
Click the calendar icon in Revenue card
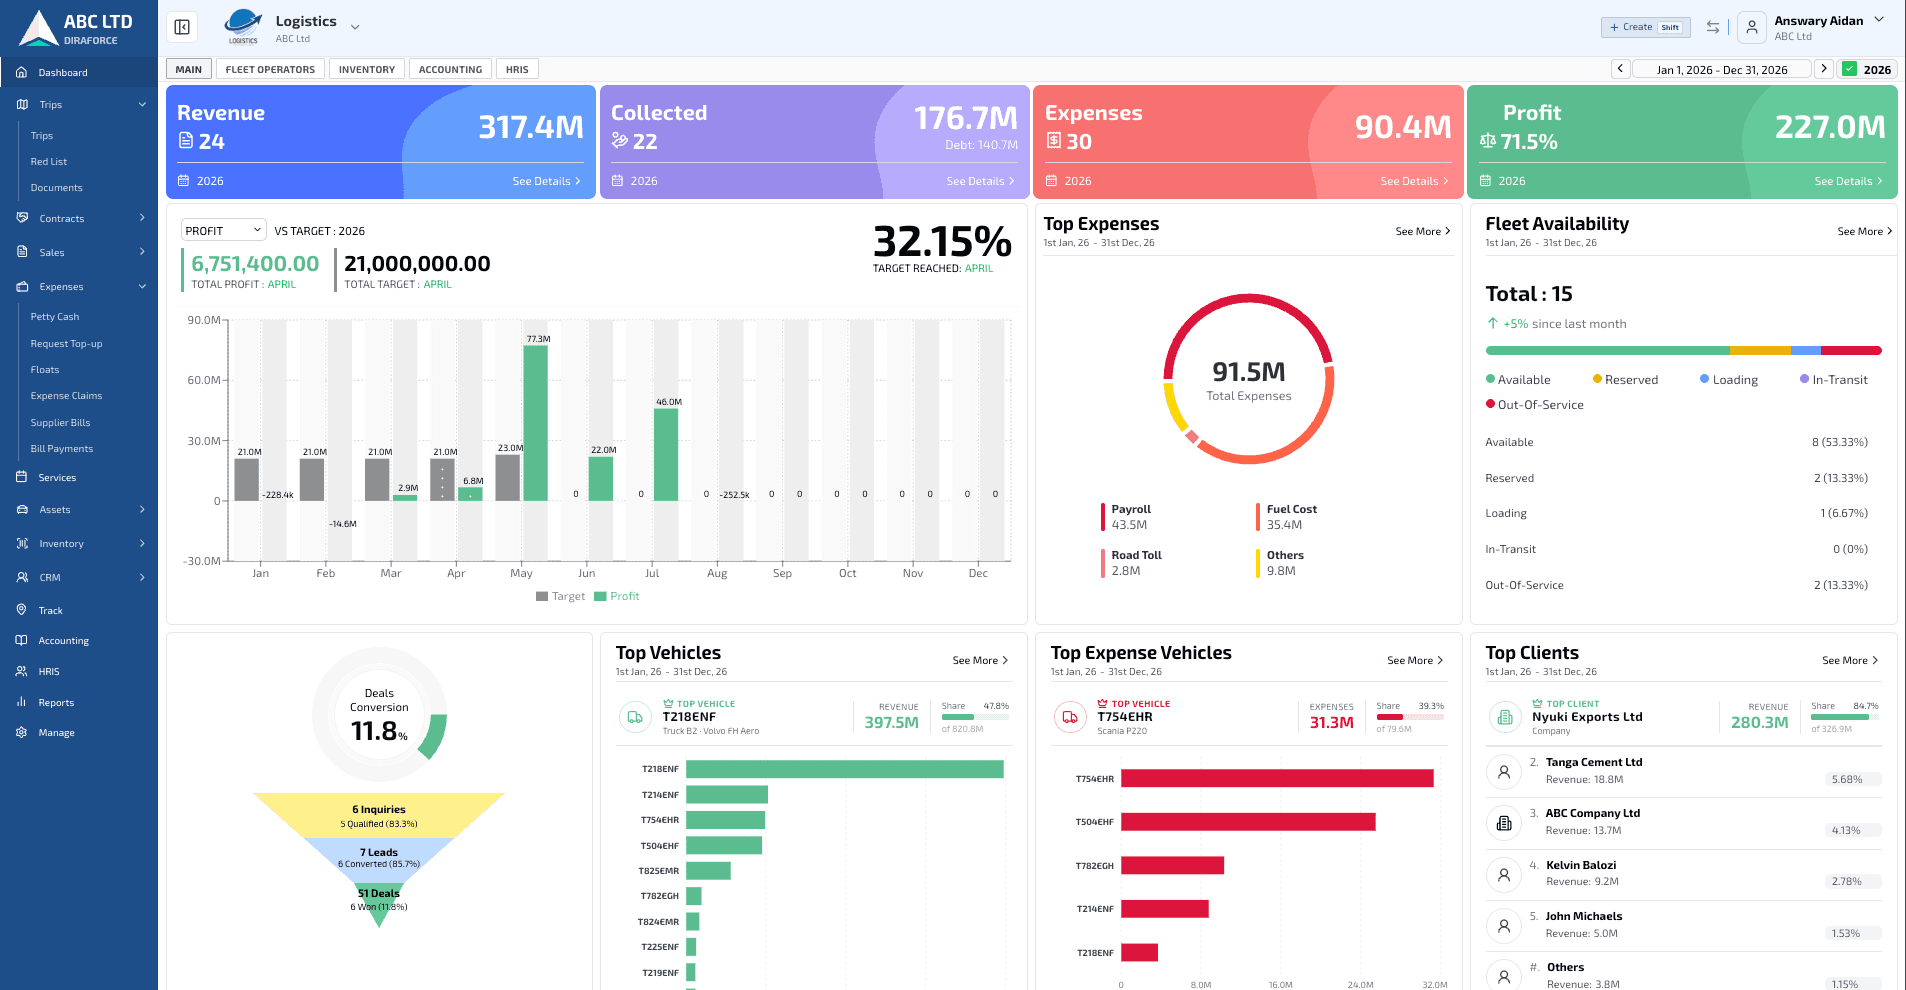click(184, 181)
